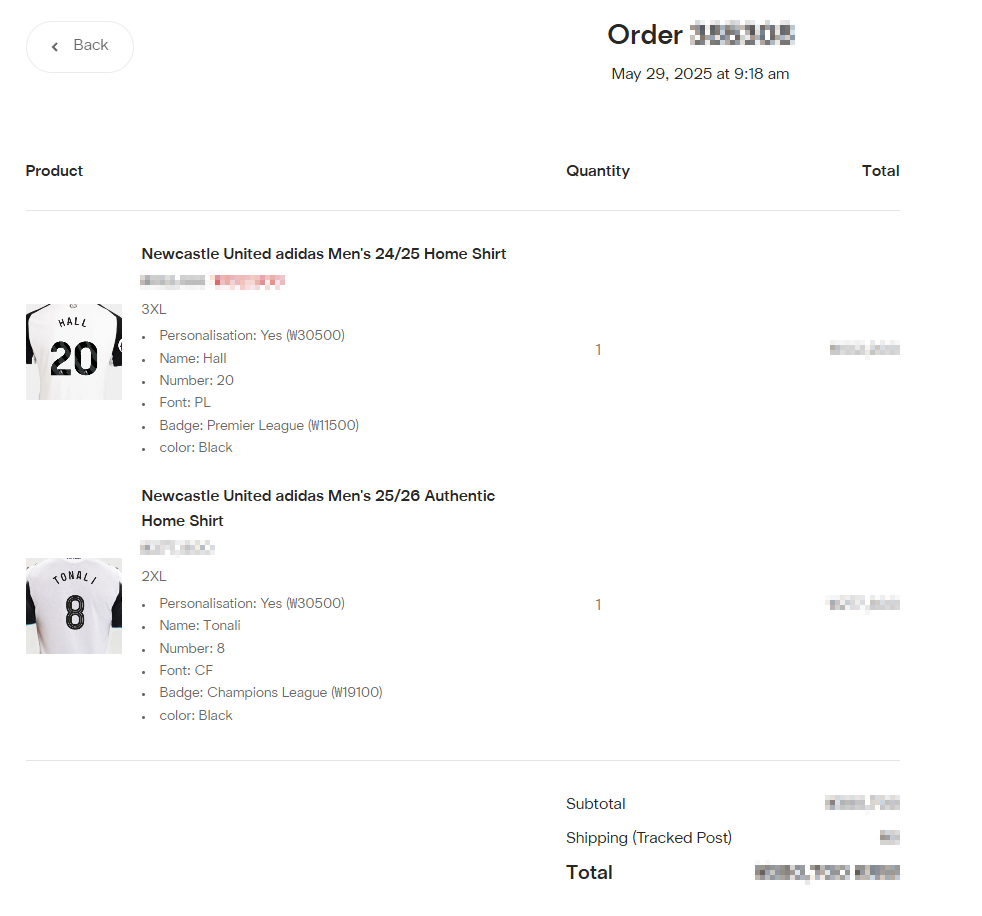Click the Product column header
This screenshot has width=982, height=916.
pyautogui.click(x=54, y=171)
